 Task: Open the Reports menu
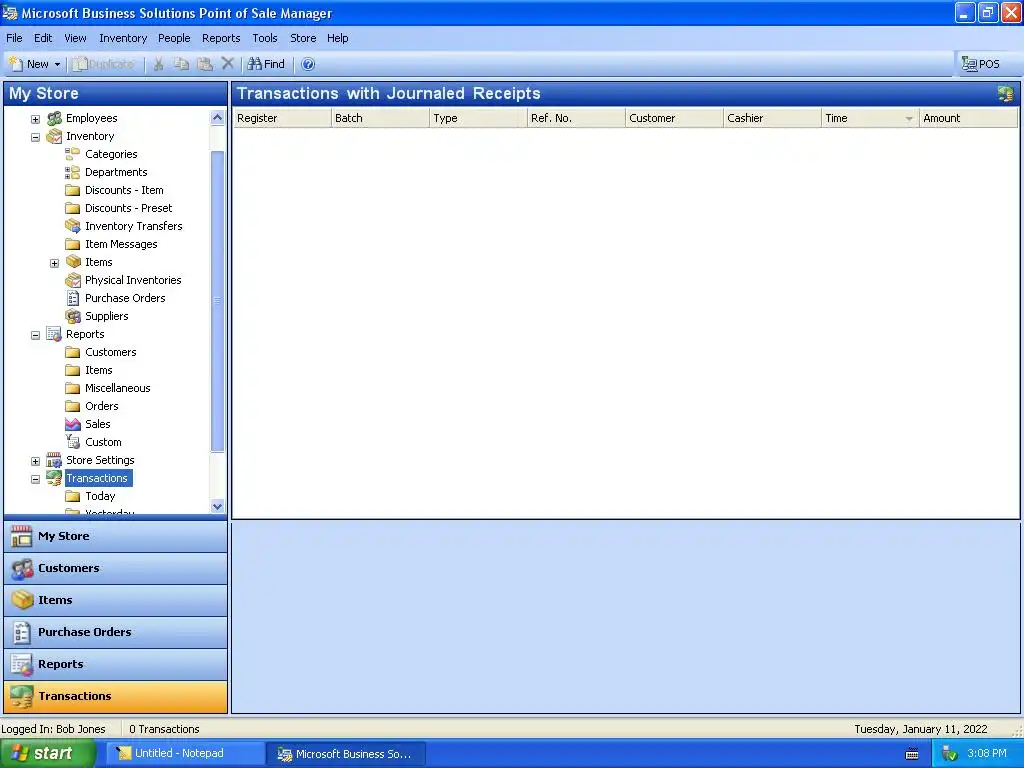[x=221, y=38]
